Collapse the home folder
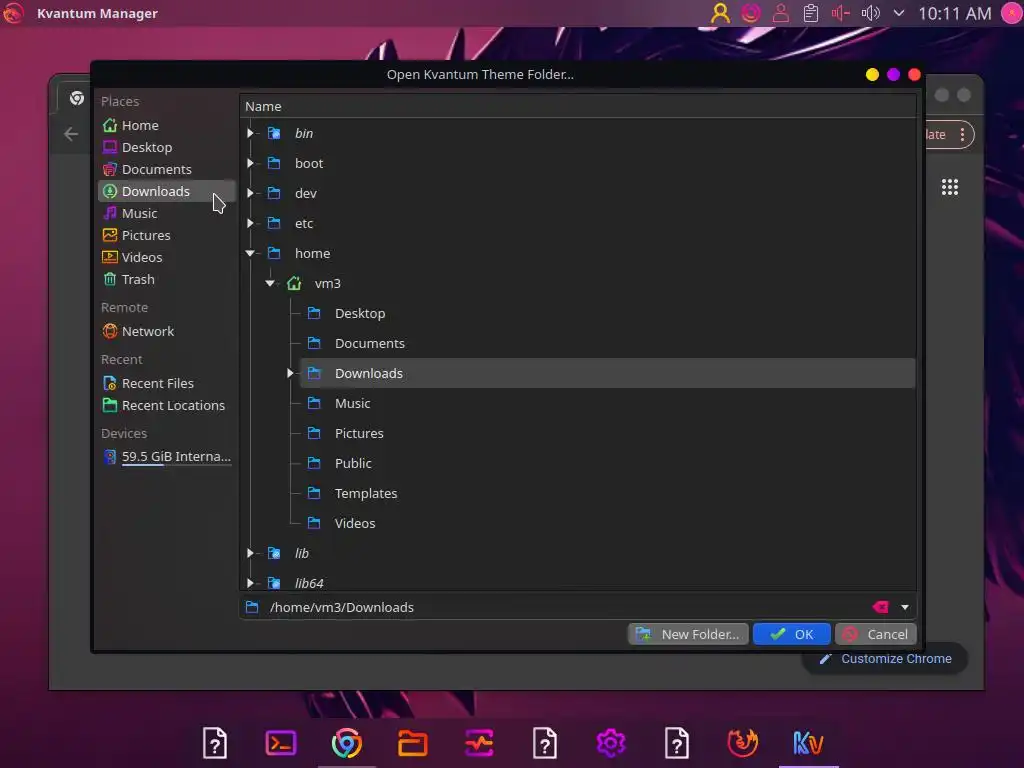 coord(250,253)
